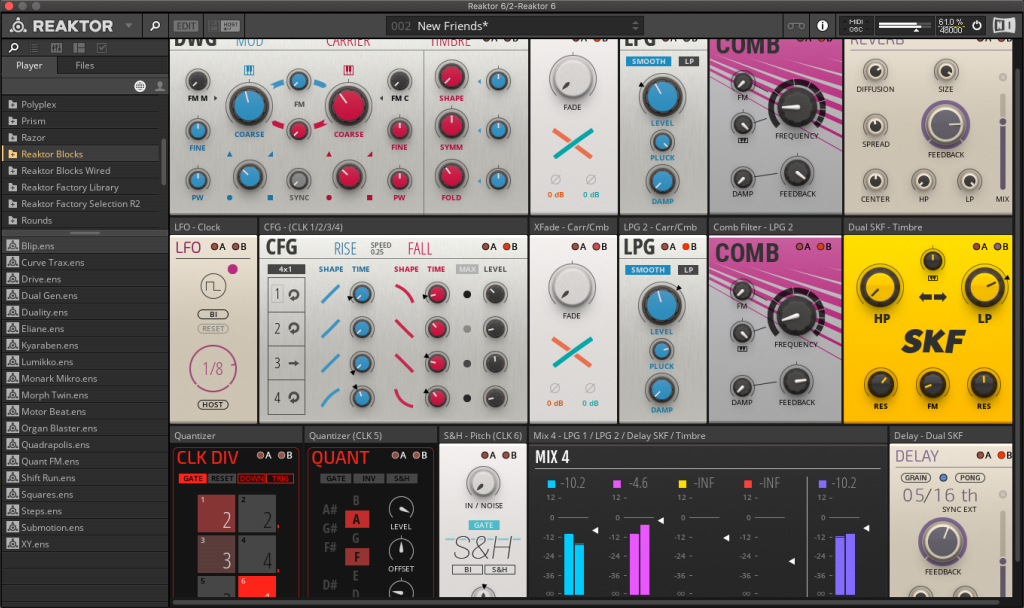The height and width of the screenshot is (608, 1024).
Task: Open the Rounds folder
Action: [81, 221]
